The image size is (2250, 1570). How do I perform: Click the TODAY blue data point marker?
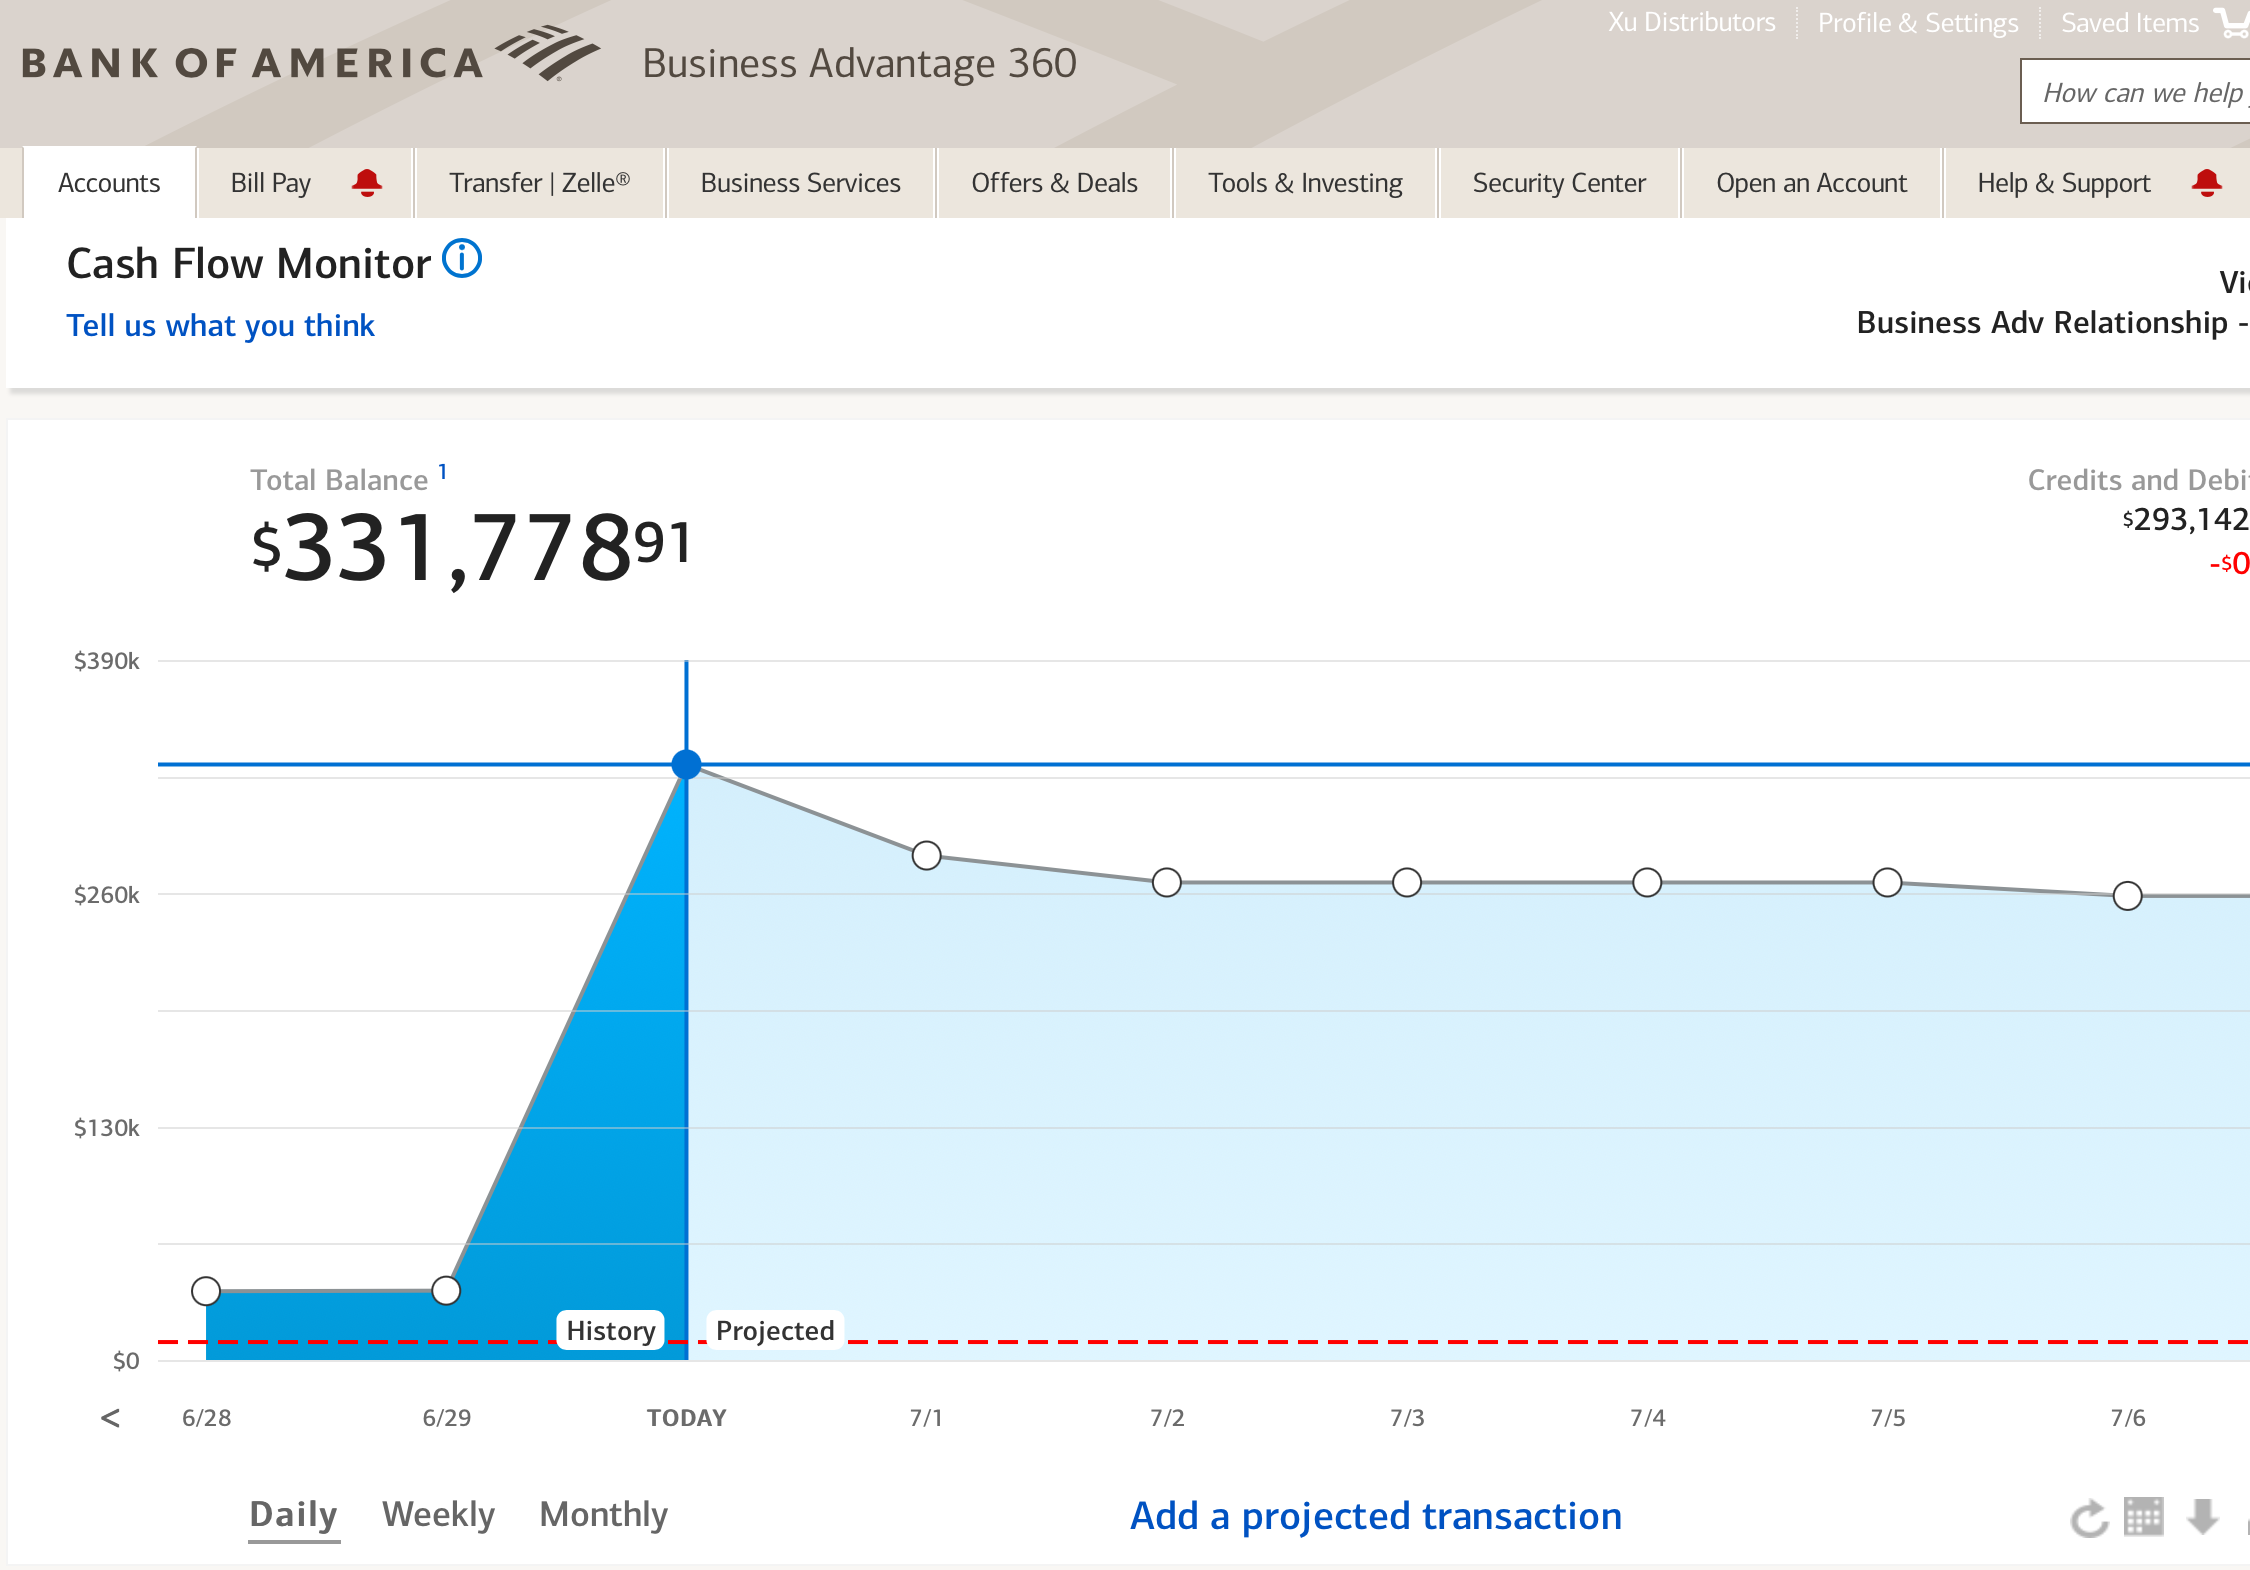point(686,765)
